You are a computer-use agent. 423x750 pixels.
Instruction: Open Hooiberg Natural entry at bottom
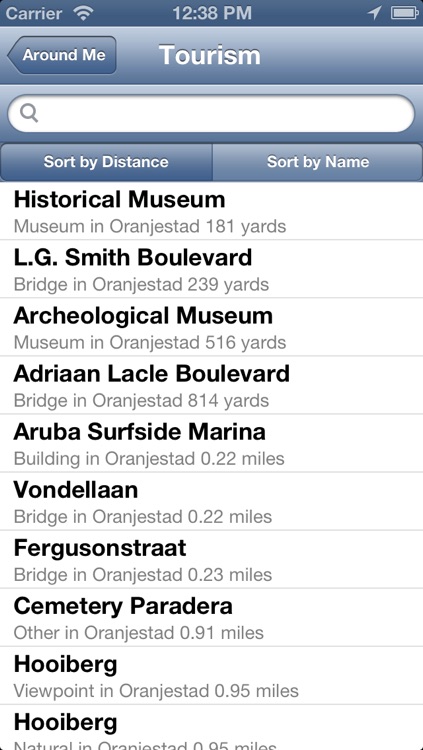[212, 728]
